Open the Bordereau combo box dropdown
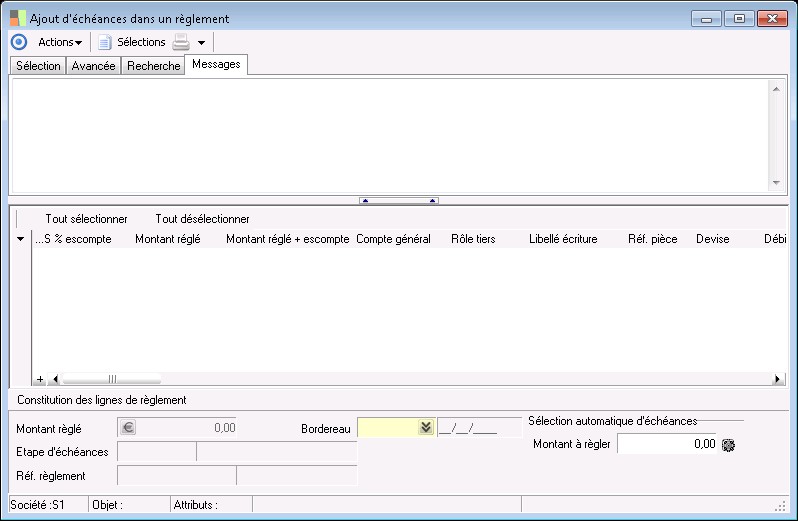 pos(426,428)
